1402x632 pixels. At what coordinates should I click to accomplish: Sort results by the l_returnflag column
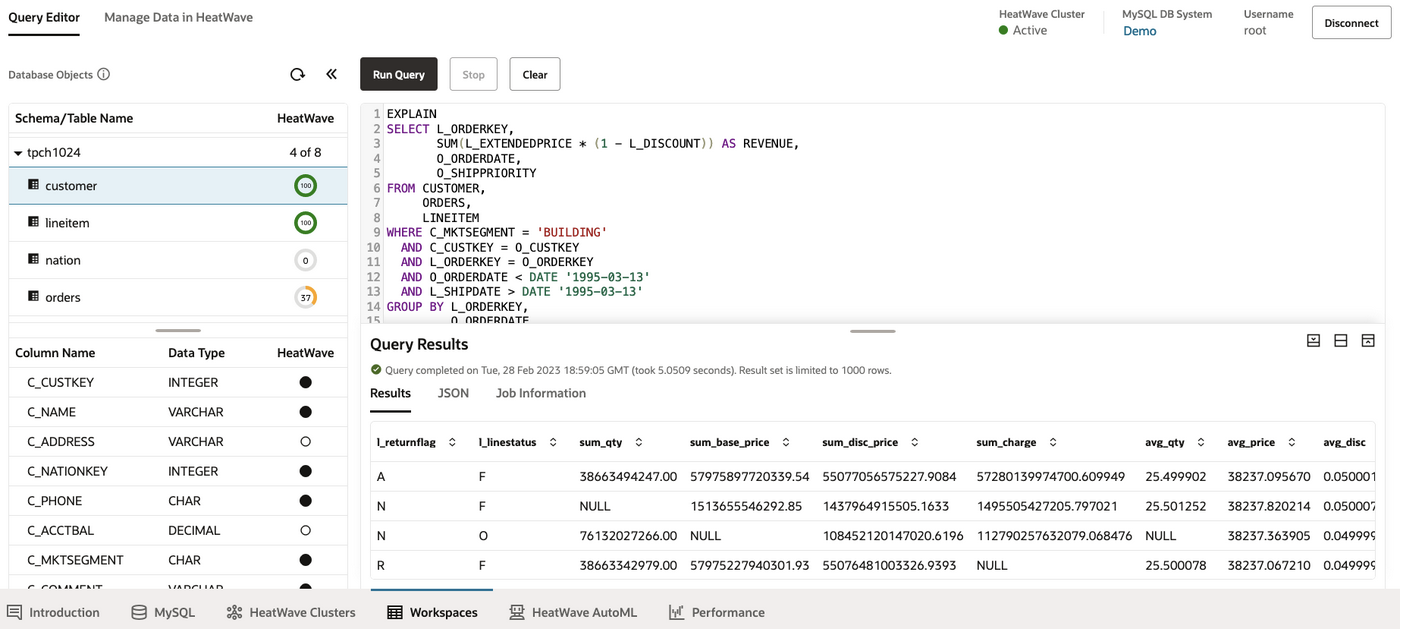tap(452, 443)
